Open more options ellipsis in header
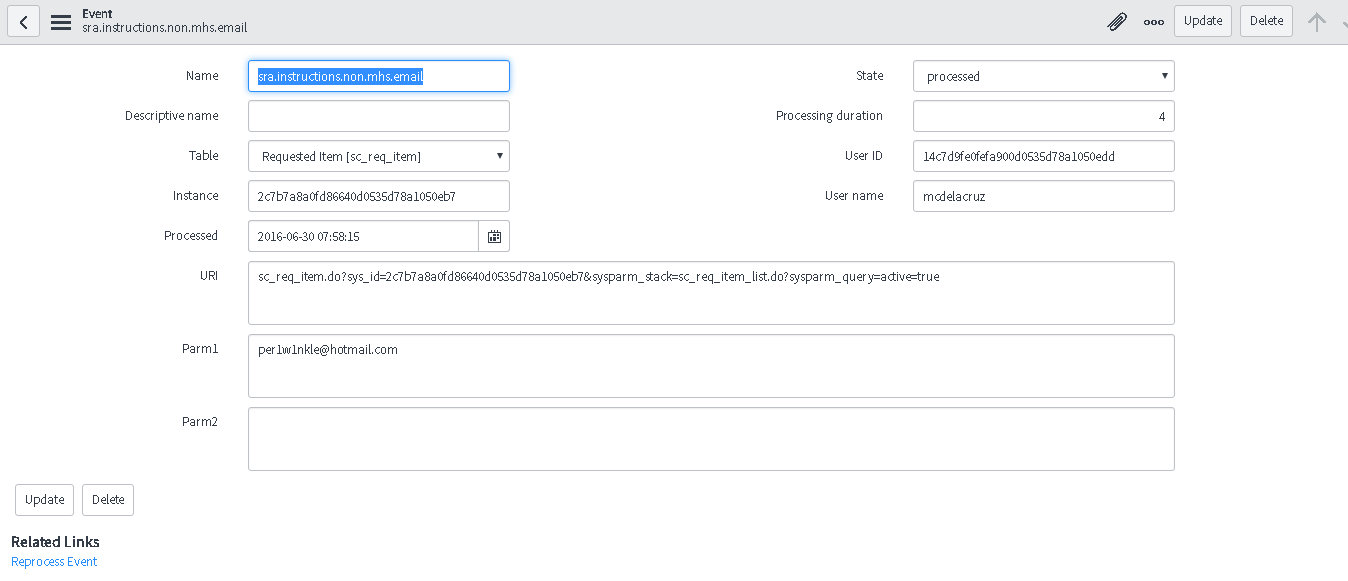The image size is (1348, 581). coord(1154,22)
